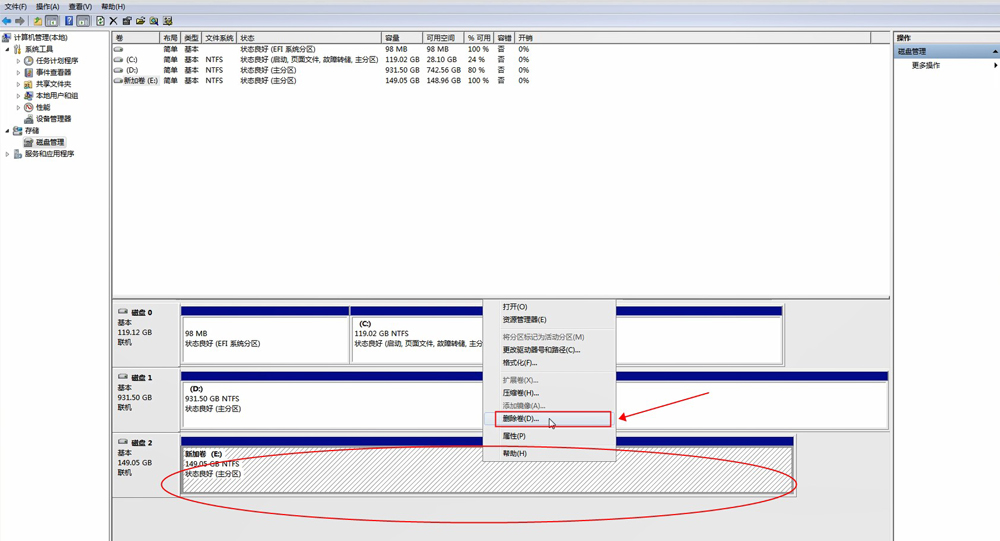This screenshot has width=1000, height=541.
Task: Click the back arrow toolbar icon
Action: [x=7, y=21]
